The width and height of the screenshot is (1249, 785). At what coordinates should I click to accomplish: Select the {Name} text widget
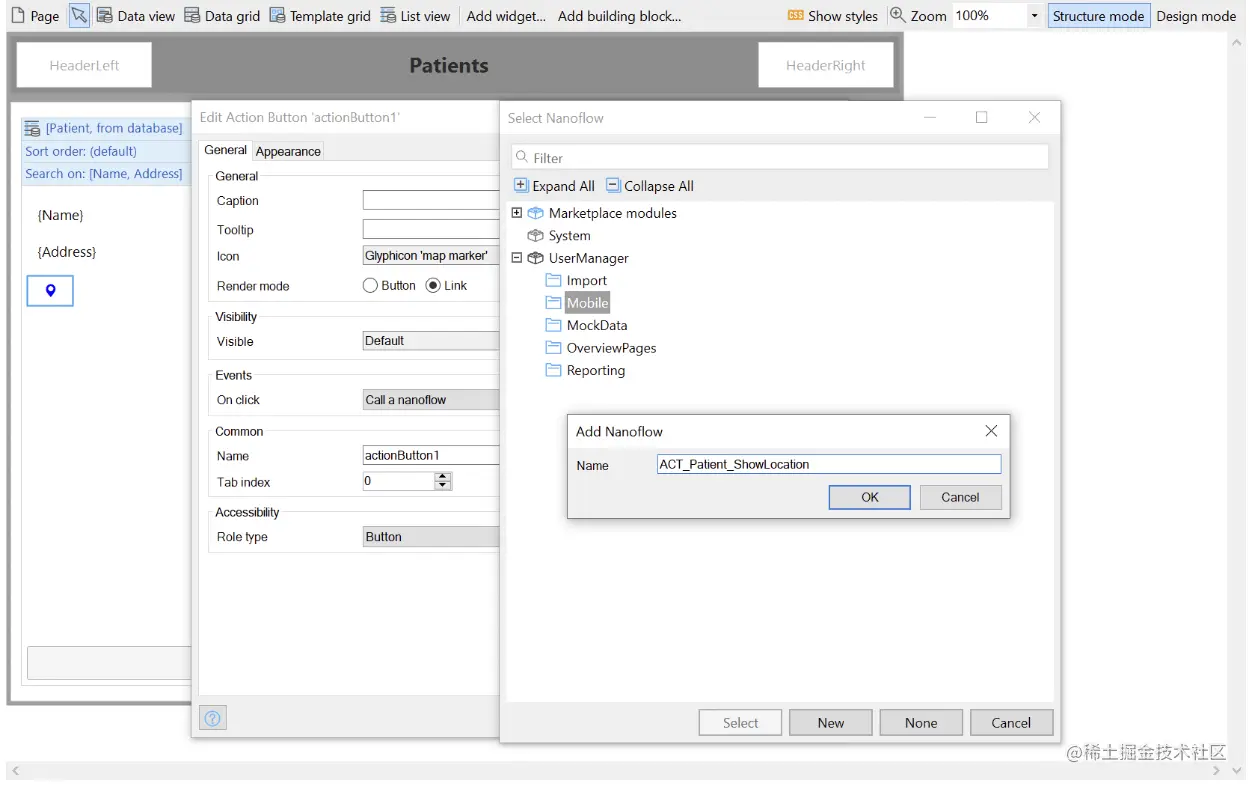pyautogui.click(x=61, y=215)
